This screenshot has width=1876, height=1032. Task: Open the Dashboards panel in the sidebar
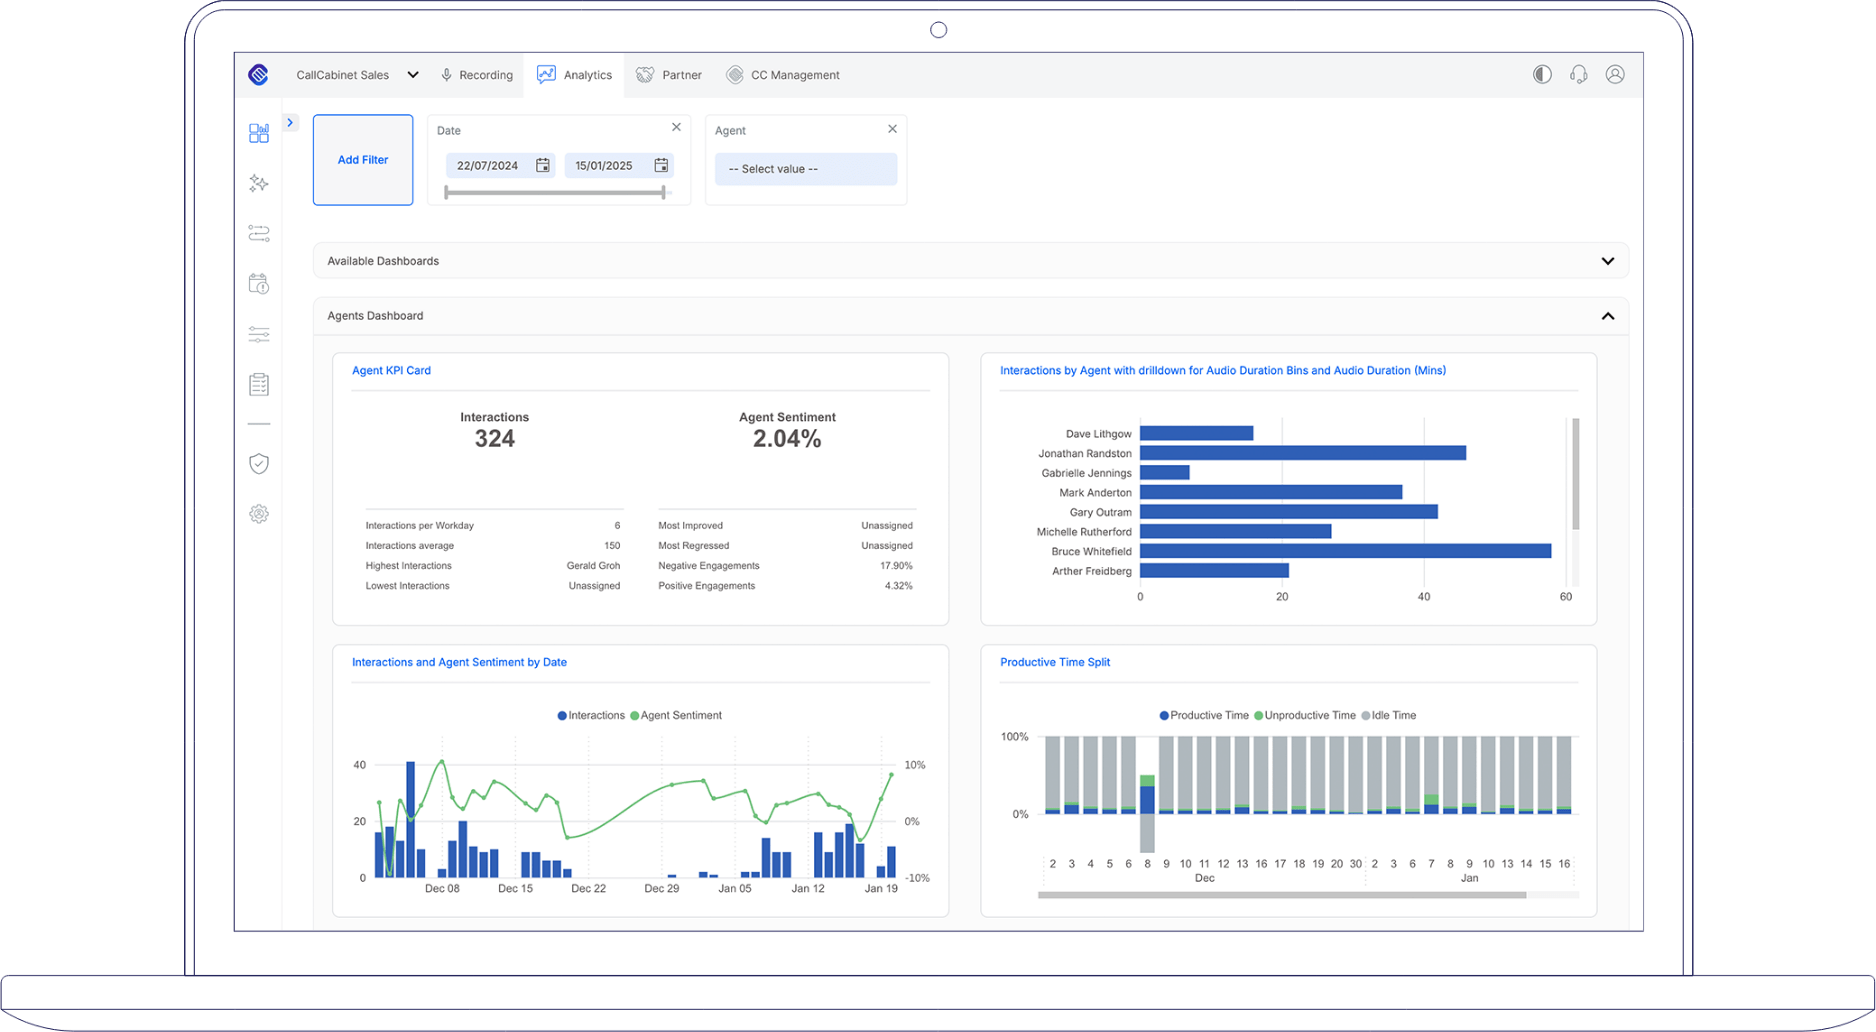tap(258, 132)
